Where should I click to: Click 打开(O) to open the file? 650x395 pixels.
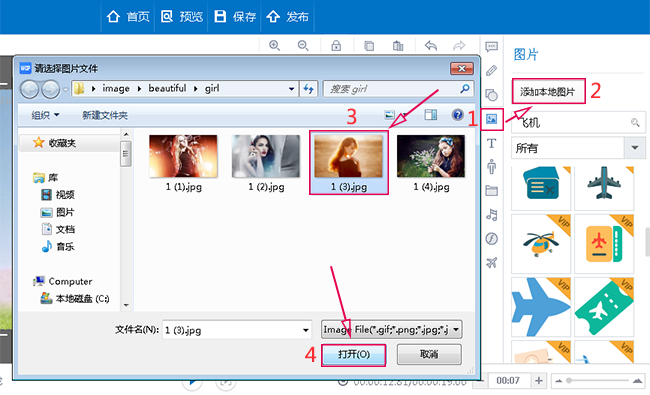tap(354, 354)
